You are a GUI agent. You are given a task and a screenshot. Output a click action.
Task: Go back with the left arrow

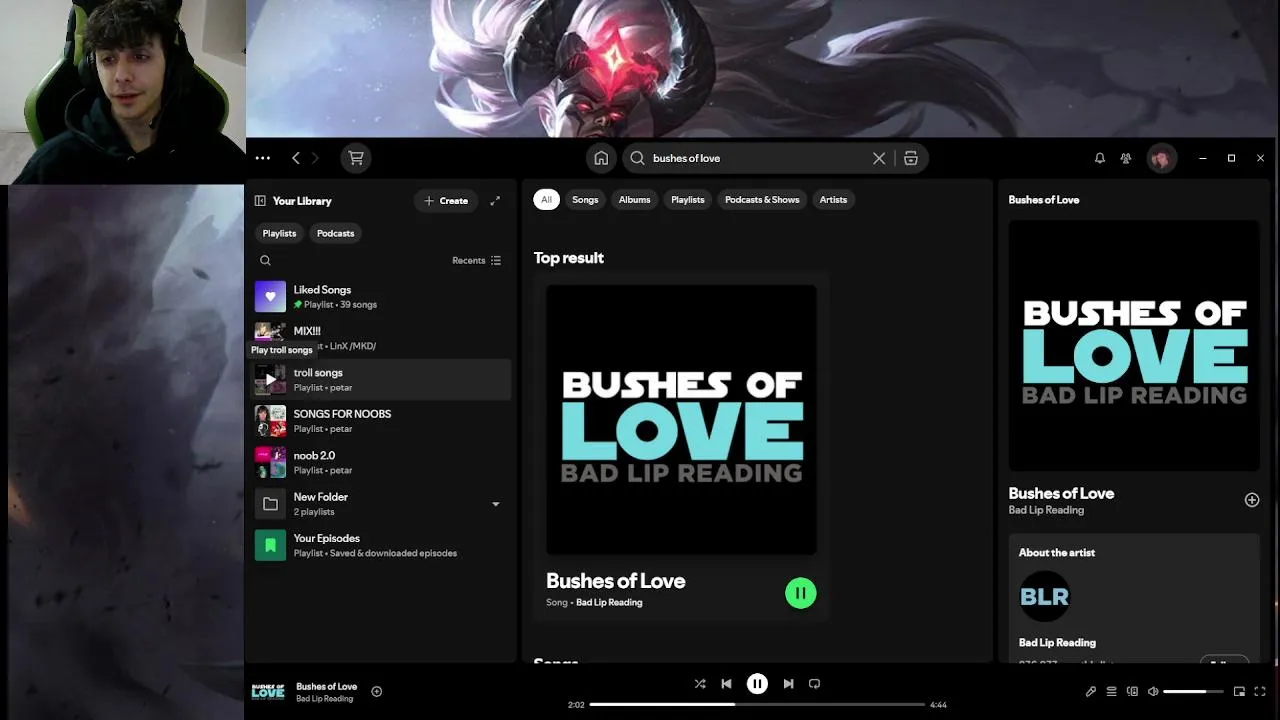(x=295, y=158)
